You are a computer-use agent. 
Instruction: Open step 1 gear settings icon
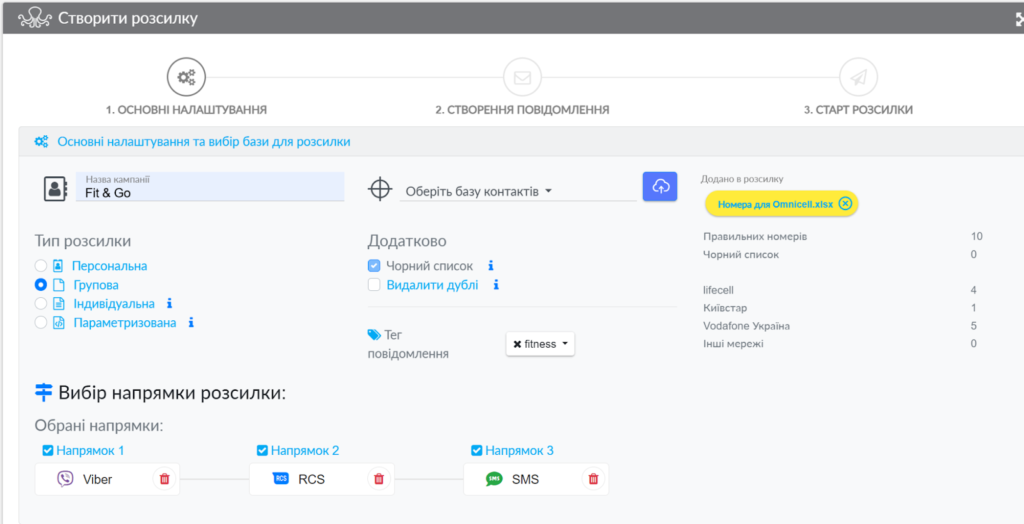[x=187, y=77]
